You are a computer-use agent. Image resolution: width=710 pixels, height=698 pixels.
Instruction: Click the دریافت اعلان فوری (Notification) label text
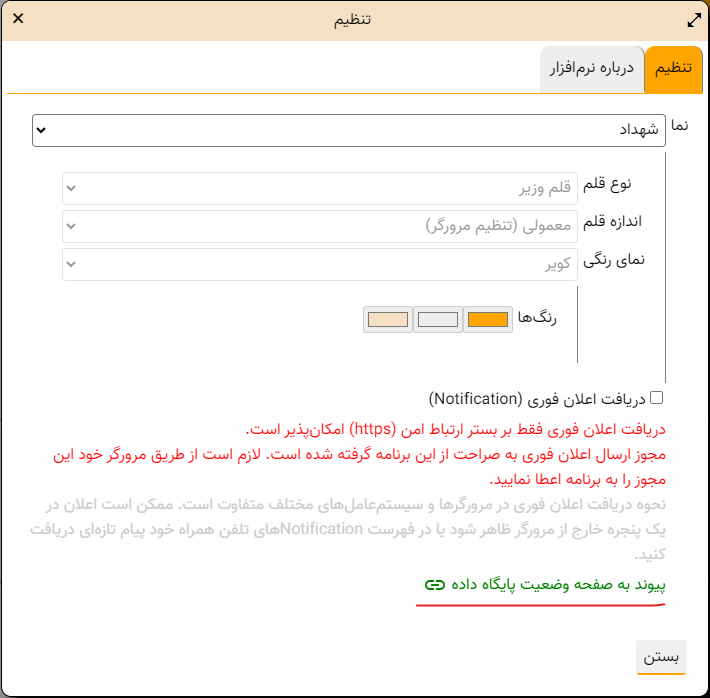tap(538, 399)
